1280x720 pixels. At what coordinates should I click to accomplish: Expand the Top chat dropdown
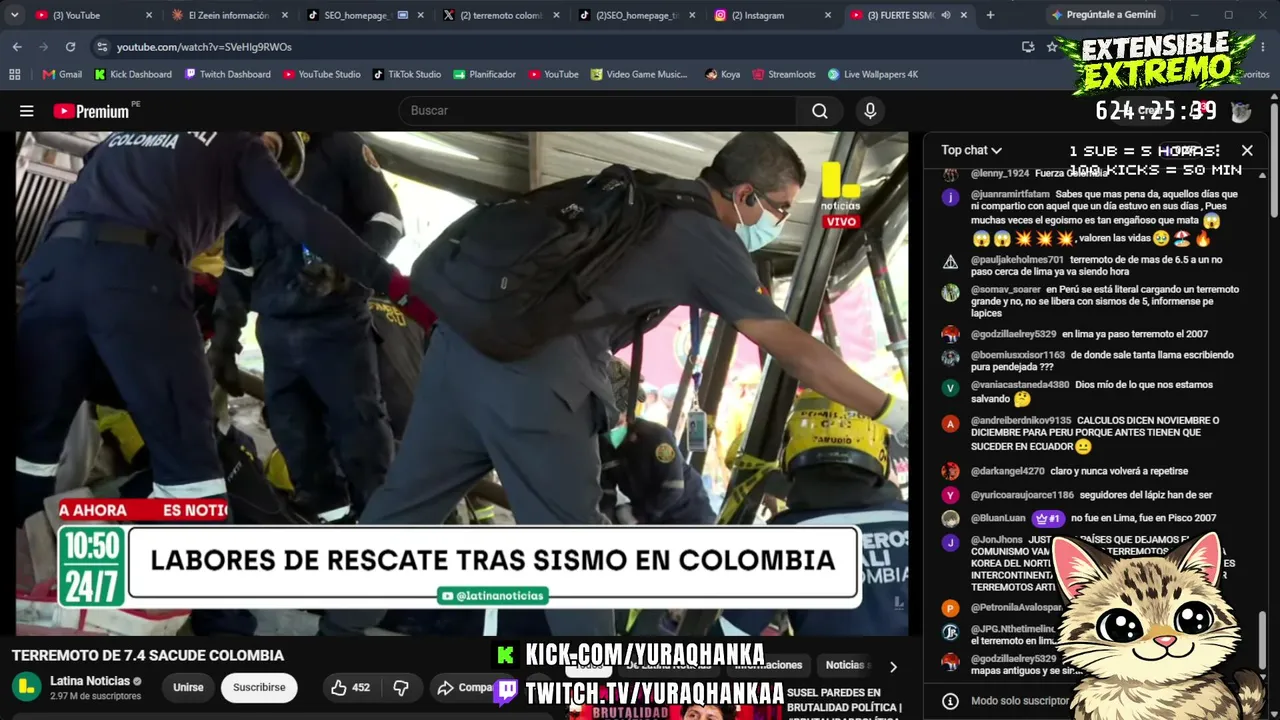[x=971, y=150]
